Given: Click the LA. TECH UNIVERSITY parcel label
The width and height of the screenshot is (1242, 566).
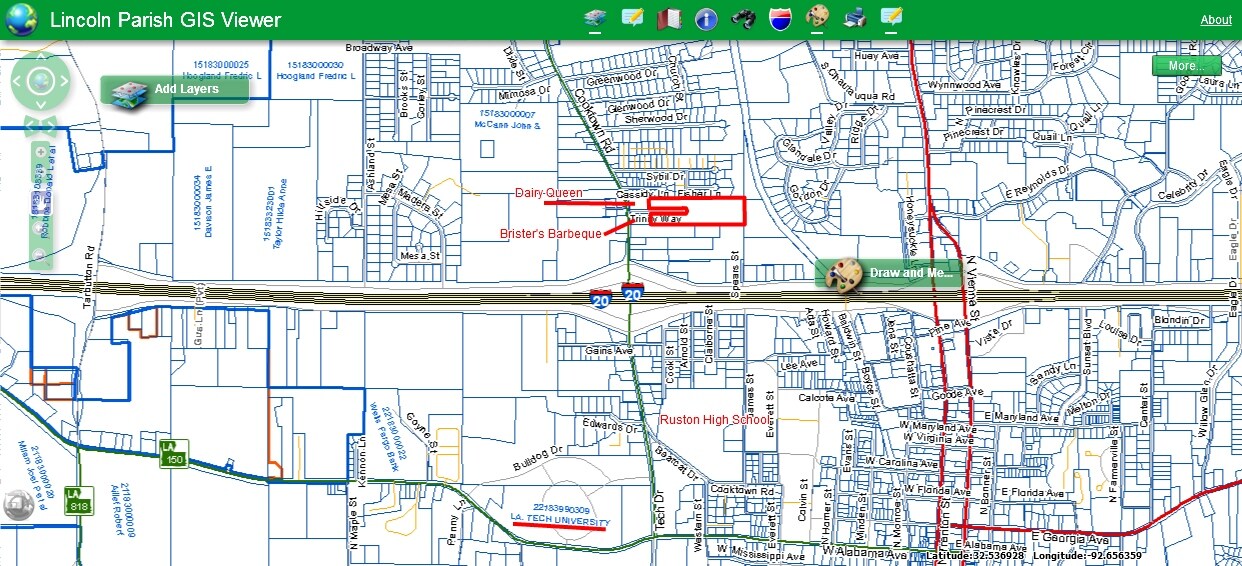Looking at the screenshot, I should click(x=559, y=519).
